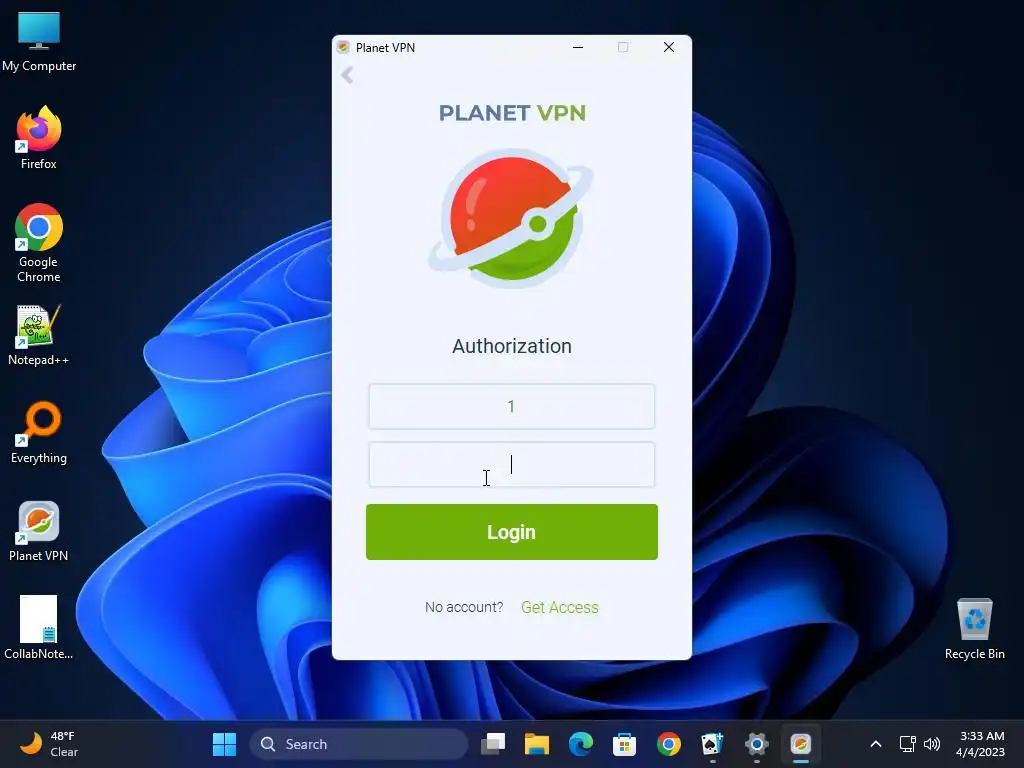Select the Firefox desktop shortcut
This screenshot has height=768, width=1024.
click(39, 138)
